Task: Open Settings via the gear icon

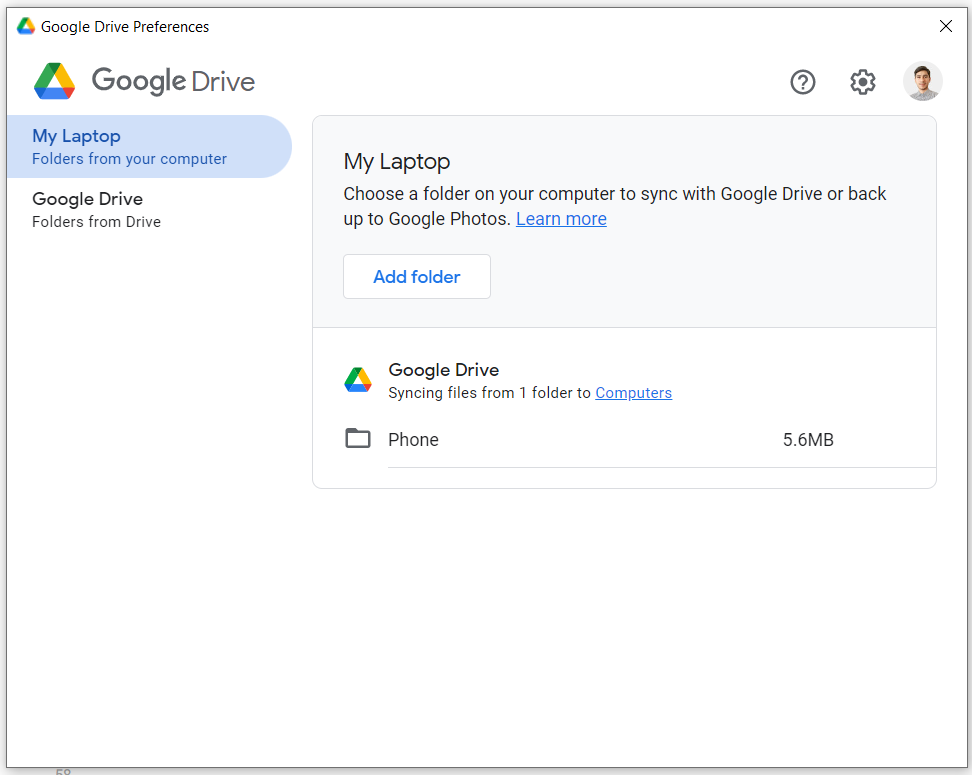Action: (x=862, y=82)
